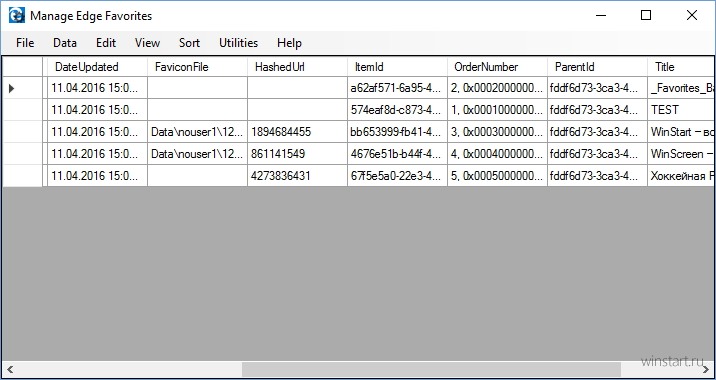Select the Хоккейная title cell

681,176
